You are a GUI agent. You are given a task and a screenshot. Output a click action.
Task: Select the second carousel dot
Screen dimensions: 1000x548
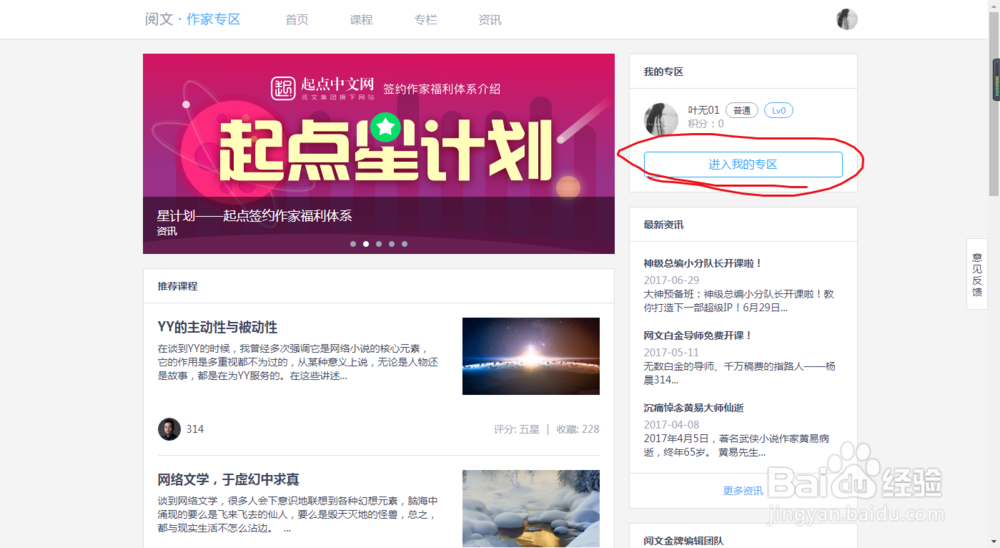(365, 244)
